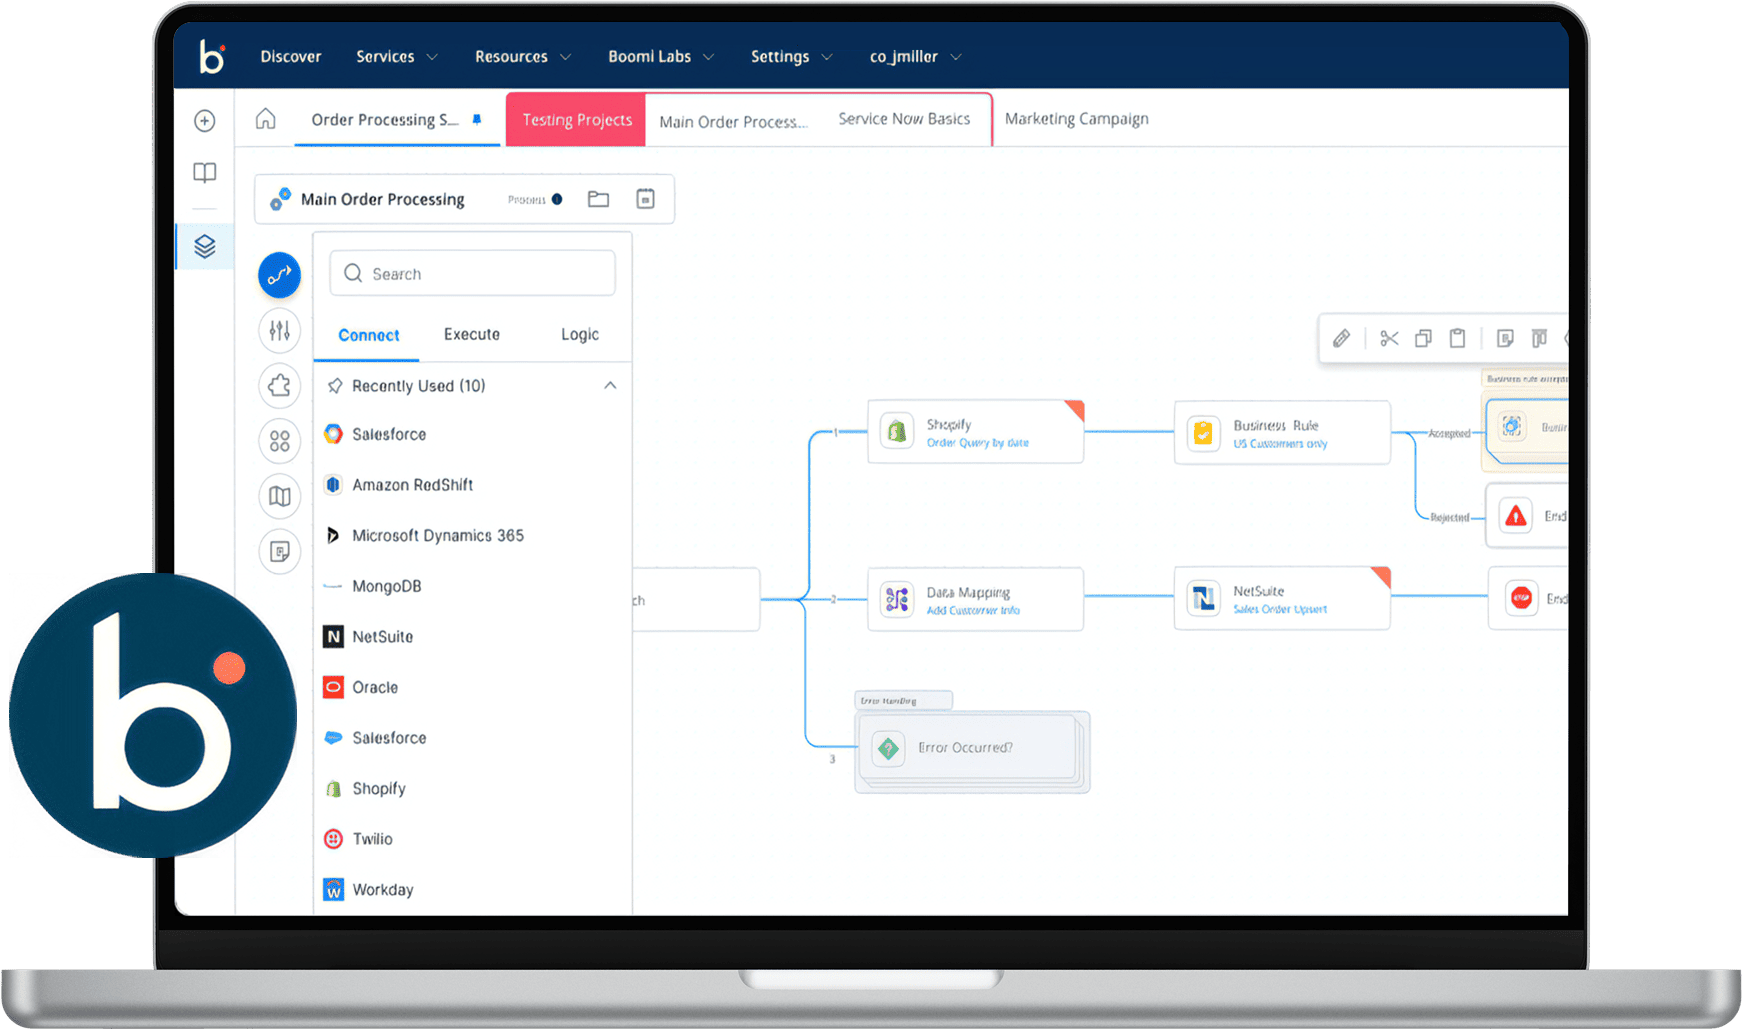Open the book icon in left sidebar
The image size is (1742, 1029).
[204, 173]
